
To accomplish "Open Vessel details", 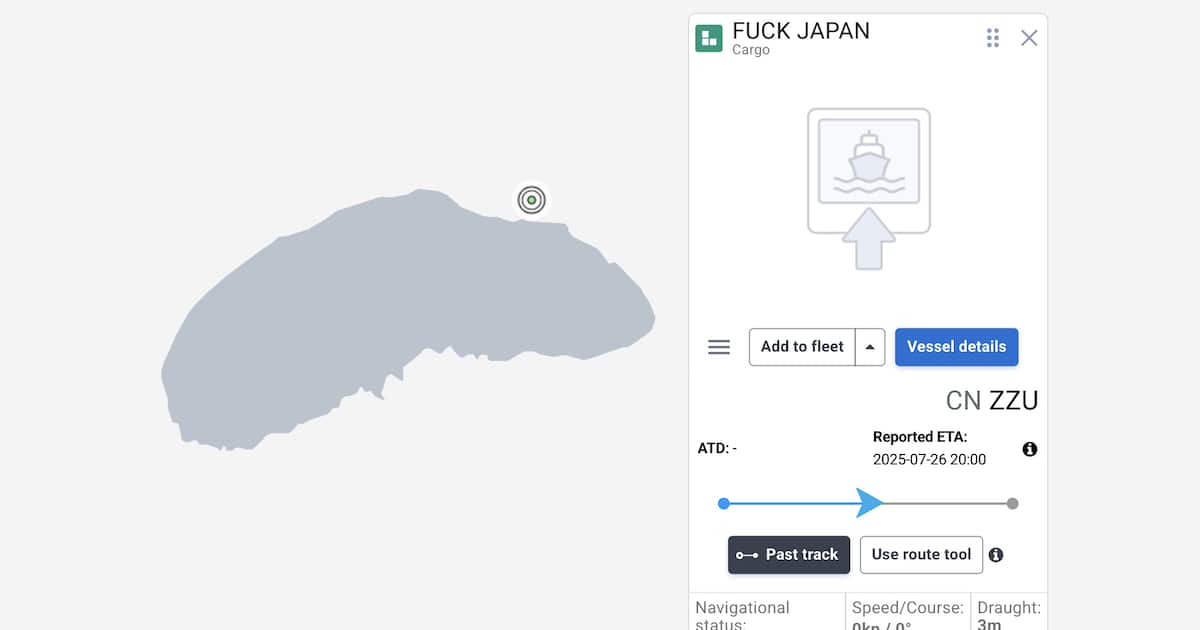I will [956, 347].
